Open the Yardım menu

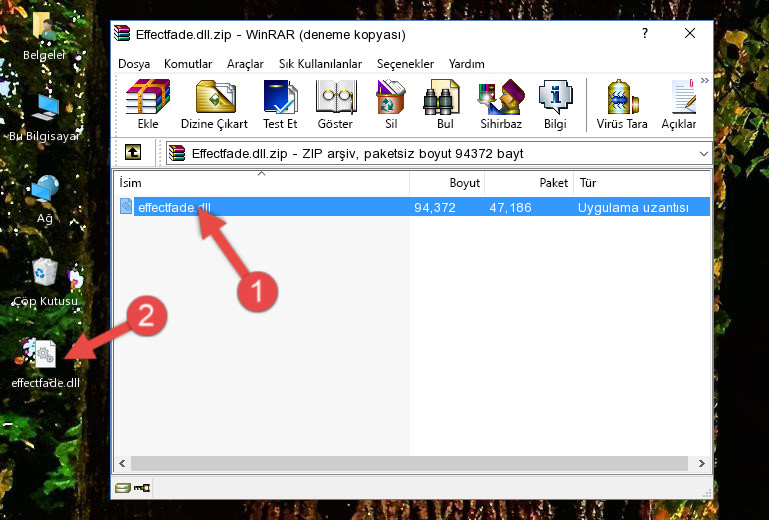(466, 64)
